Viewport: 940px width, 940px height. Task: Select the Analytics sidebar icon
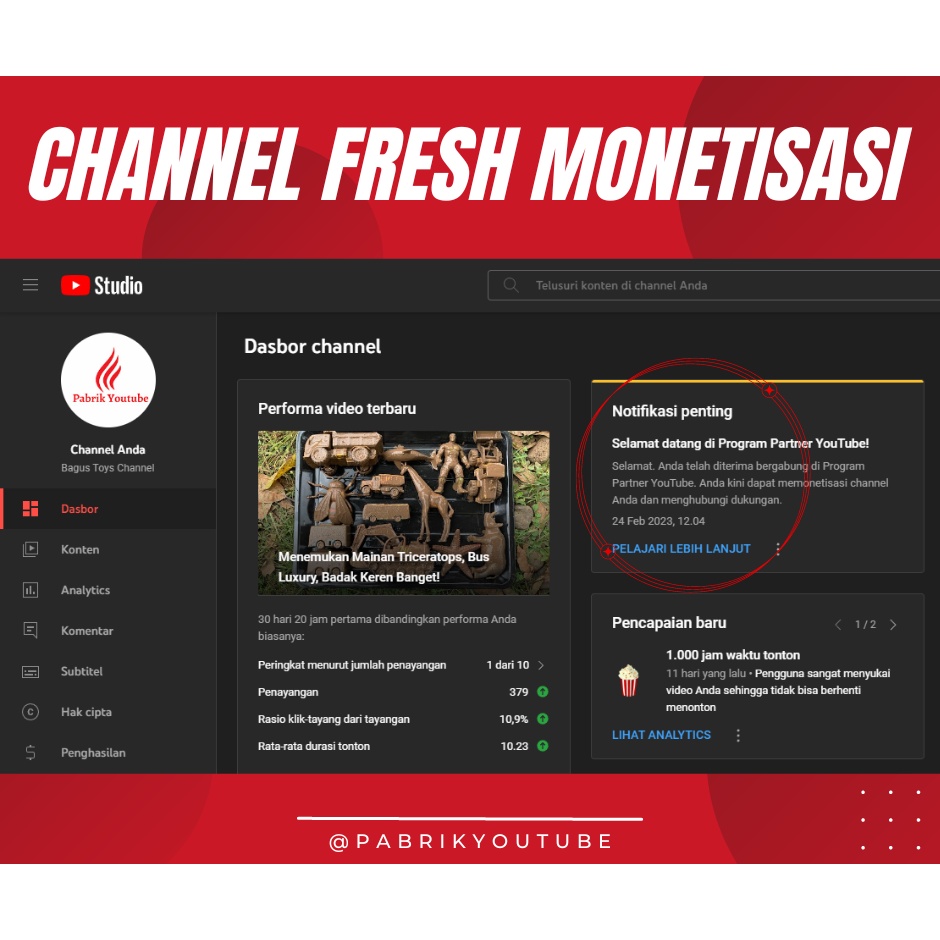click(x=31, y=590)
